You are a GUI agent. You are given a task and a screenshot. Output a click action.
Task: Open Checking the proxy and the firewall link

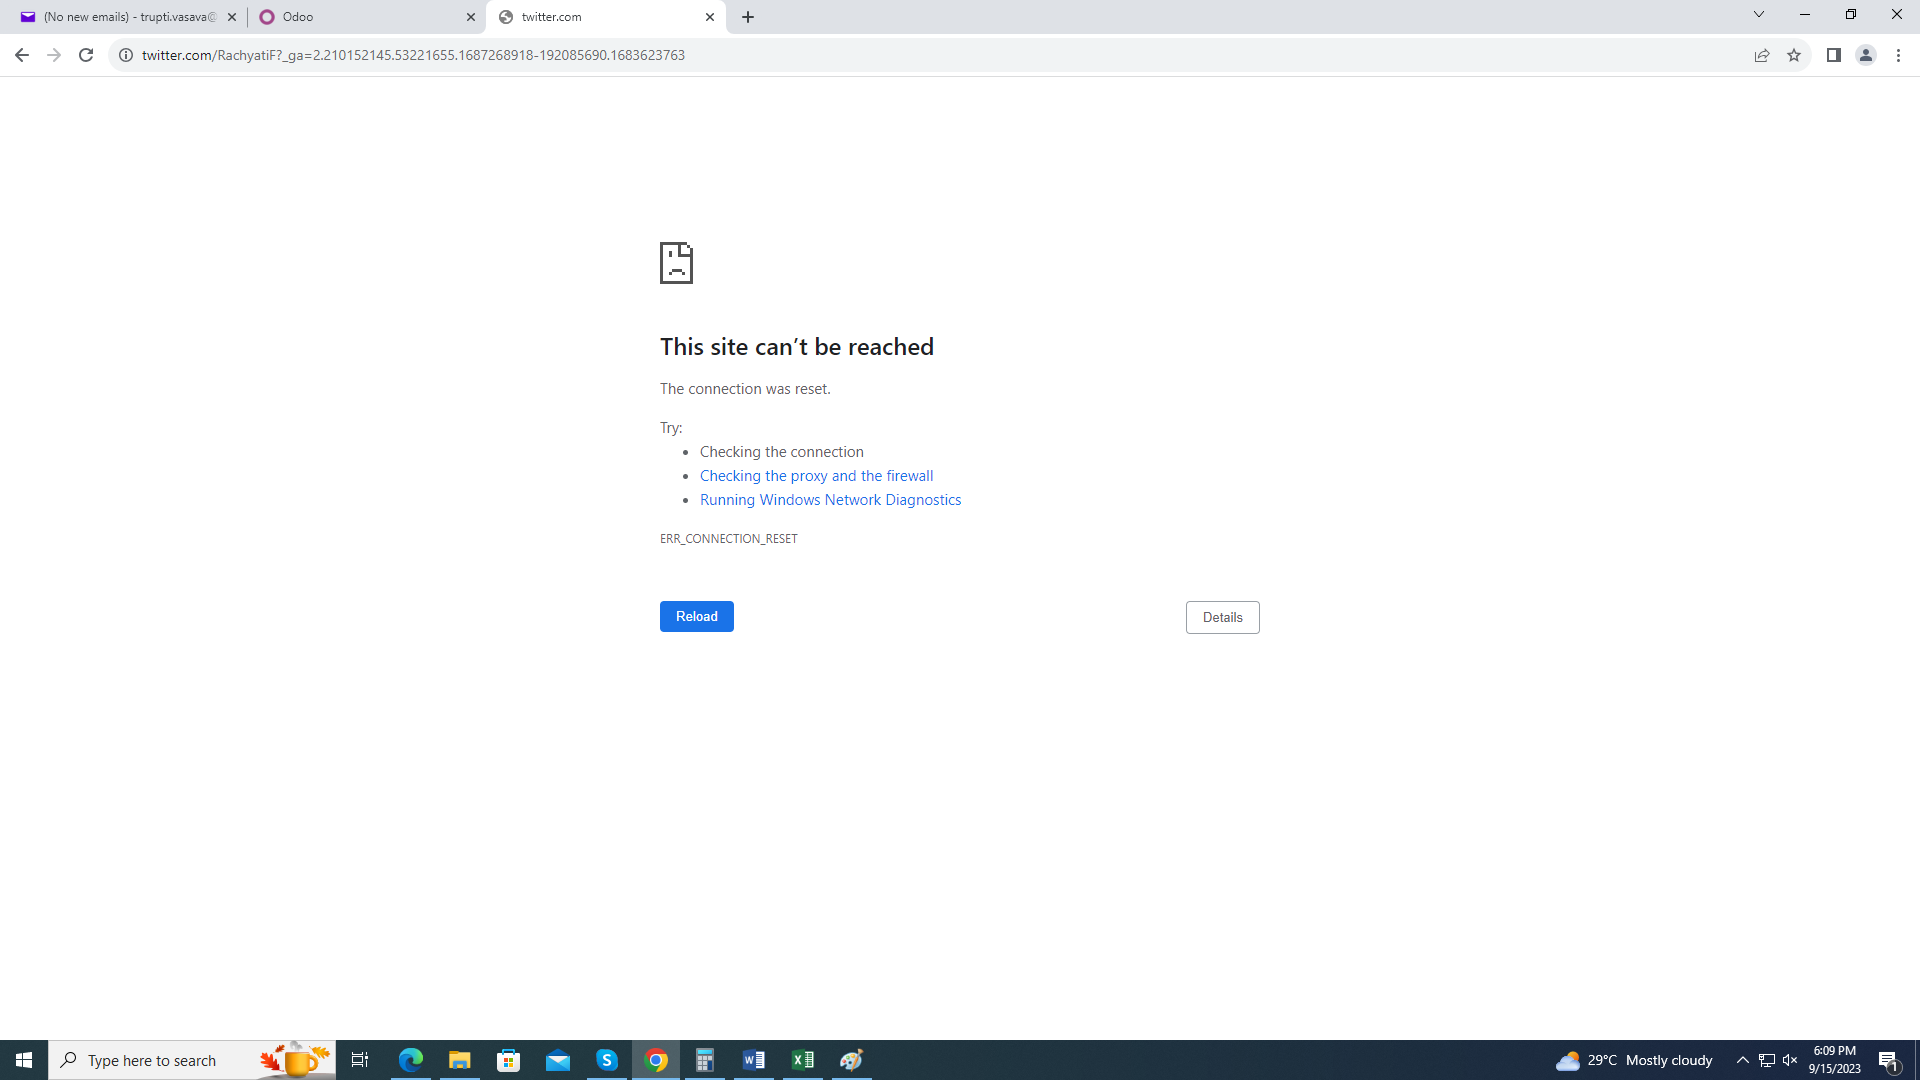(816, 476)
